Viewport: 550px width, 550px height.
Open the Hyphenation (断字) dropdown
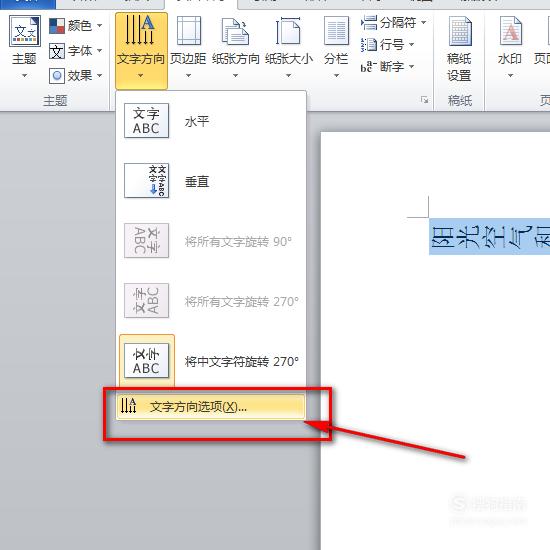(388, 66)
